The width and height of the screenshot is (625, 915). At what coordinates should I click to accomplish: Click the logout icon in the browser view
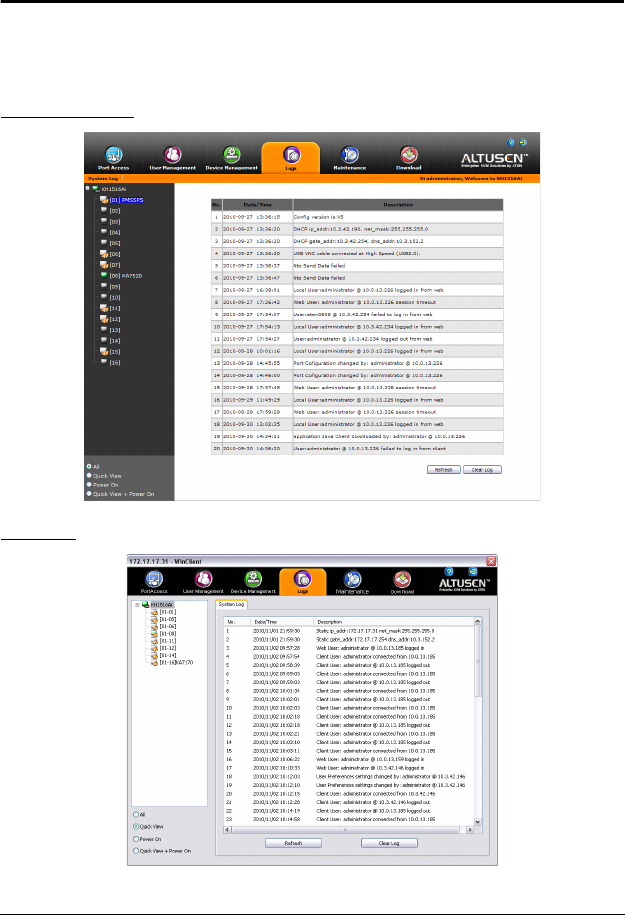[x=523, y=142]
